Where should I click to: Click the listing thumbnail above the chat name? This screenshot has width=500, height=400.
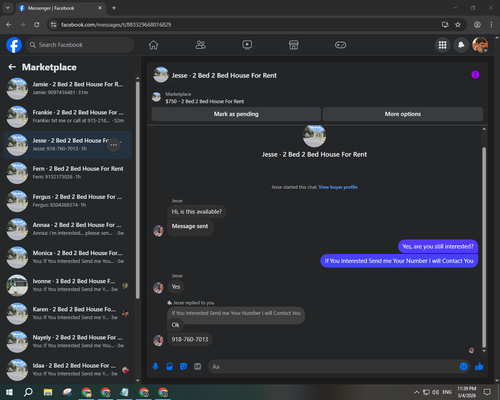pos(314,136)
